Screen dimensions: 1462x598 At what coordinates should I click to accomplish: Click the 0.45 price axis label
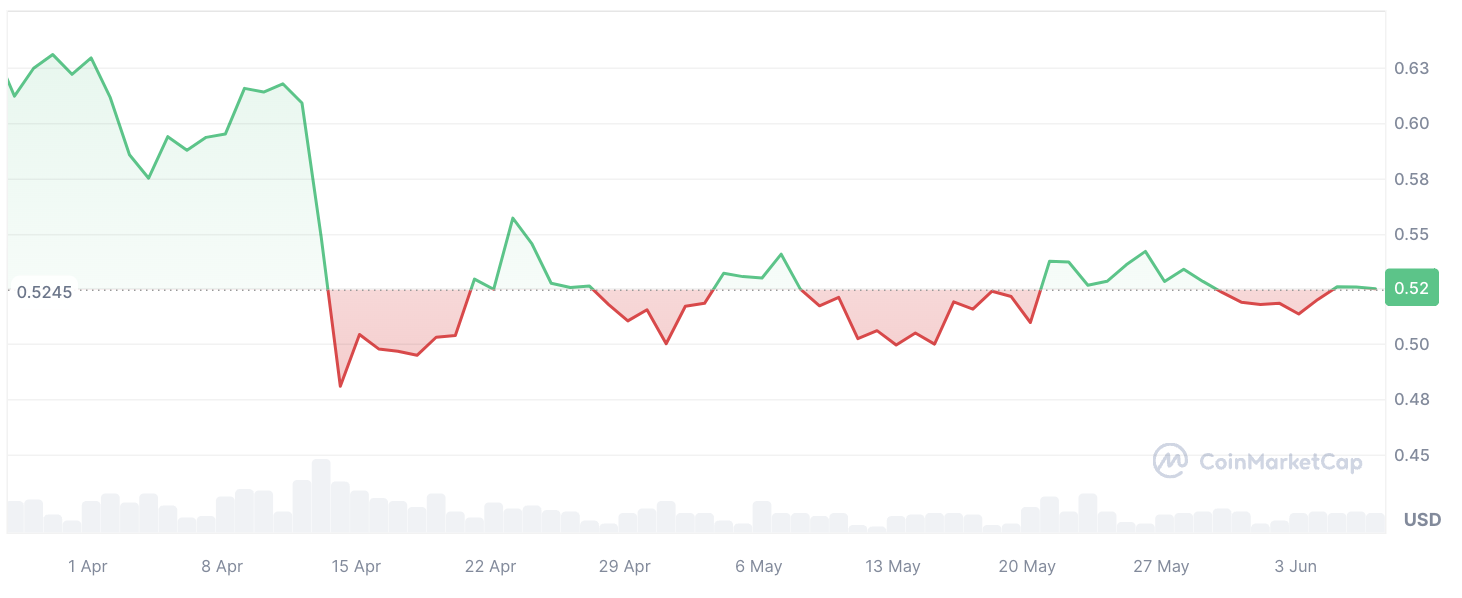point(1411,456)
